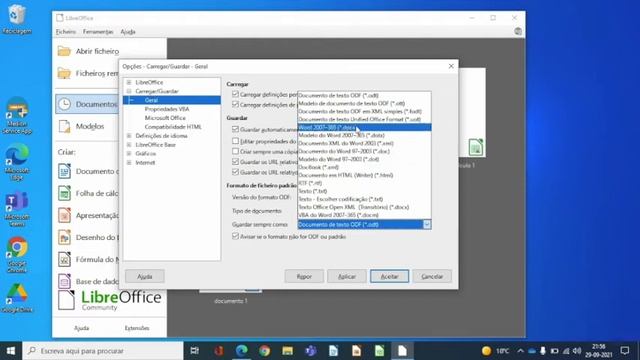Click the Abrir ficheiro folder icon in Start Center
This screenshot has width=640, height=360.
[x=64, y=51]
